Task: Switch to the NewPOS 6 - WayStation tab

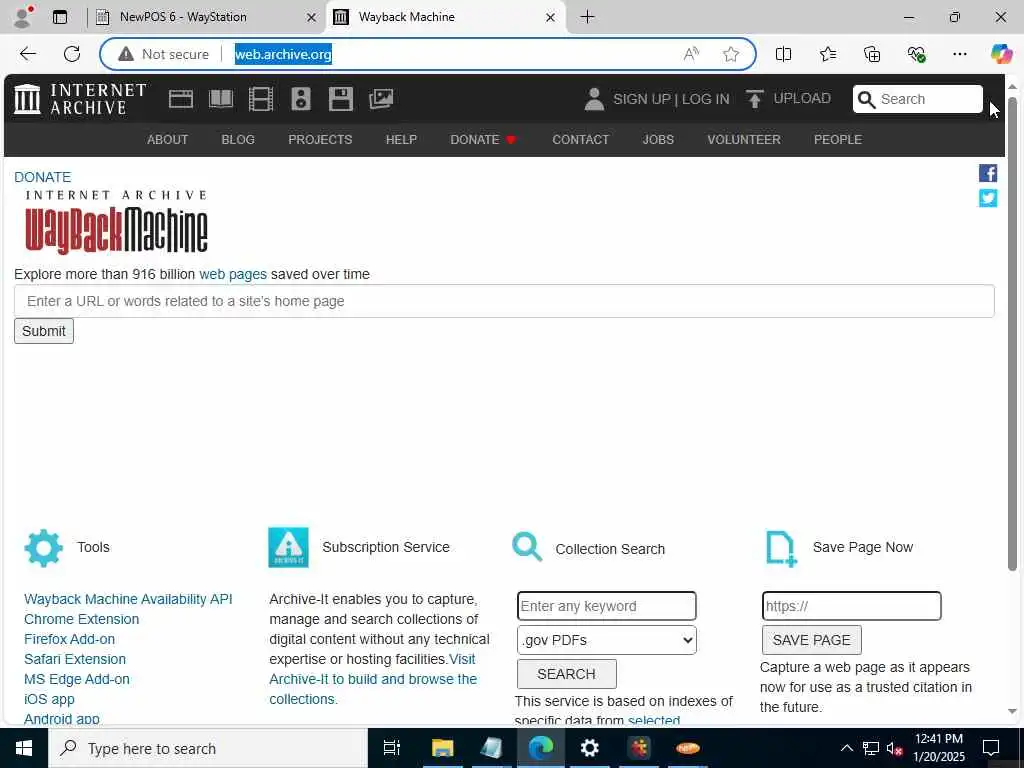Action: tap(206, 17)
